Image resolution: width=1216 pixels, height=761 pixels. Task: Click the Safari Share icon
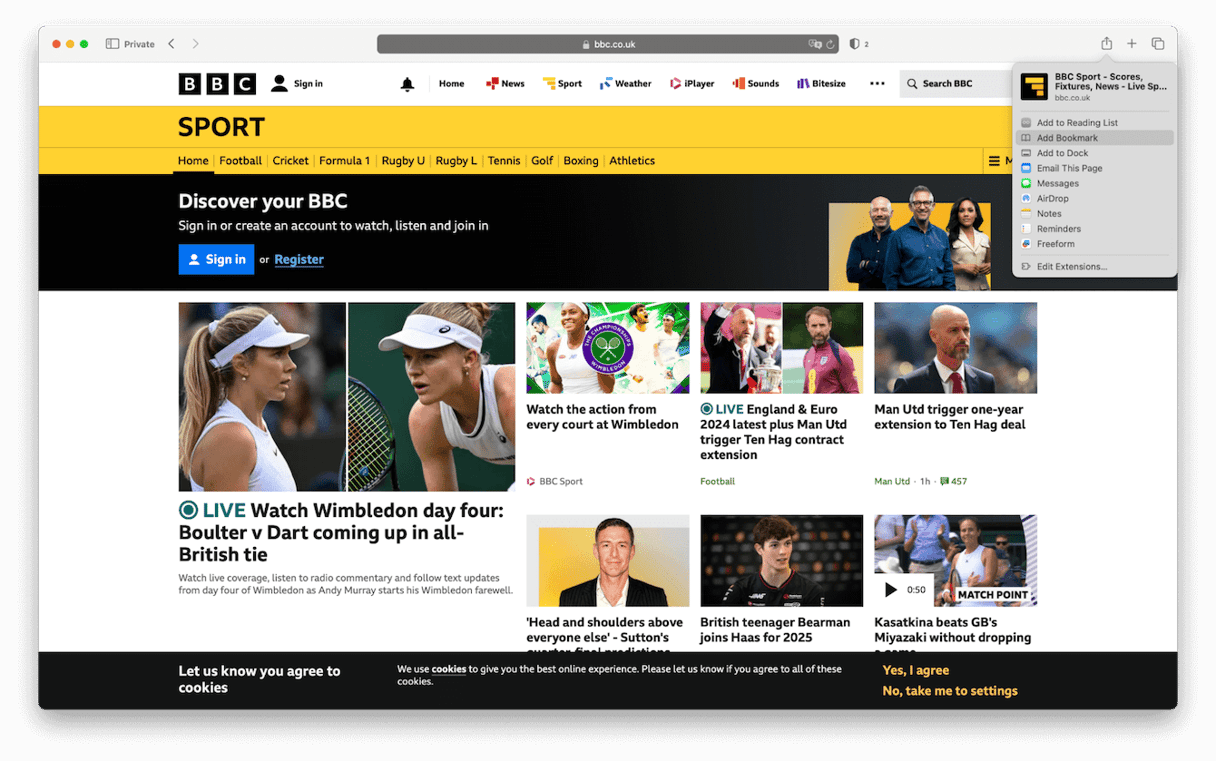pos(1106,44)
